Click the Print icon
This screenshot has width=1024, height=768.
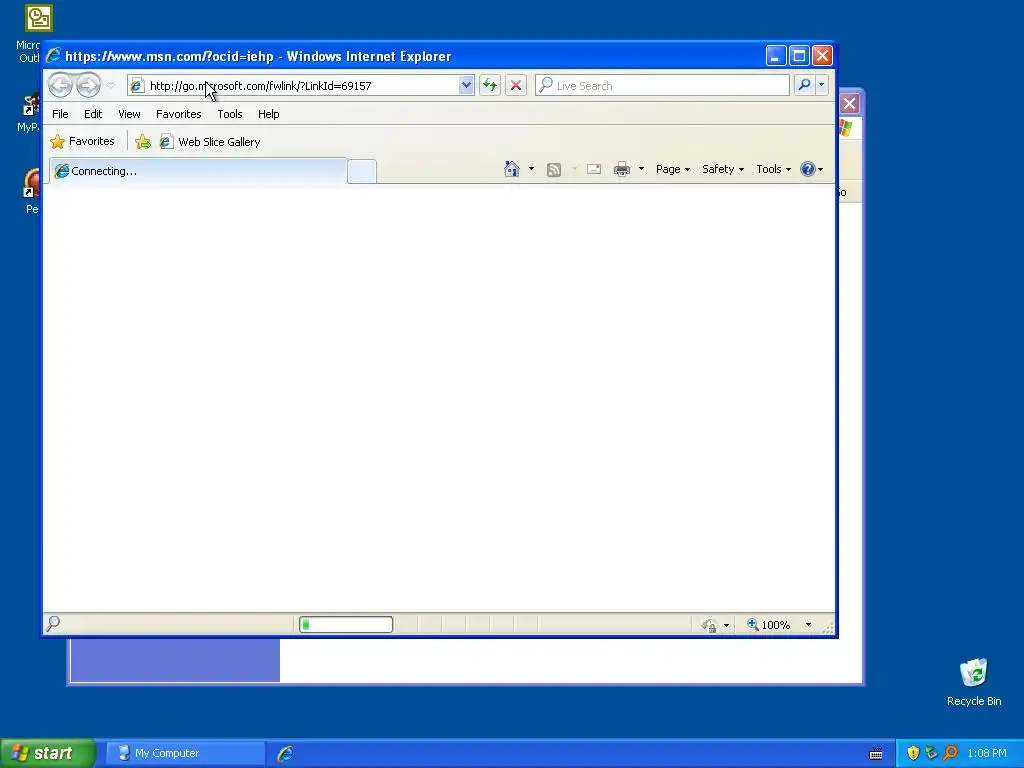622,169
